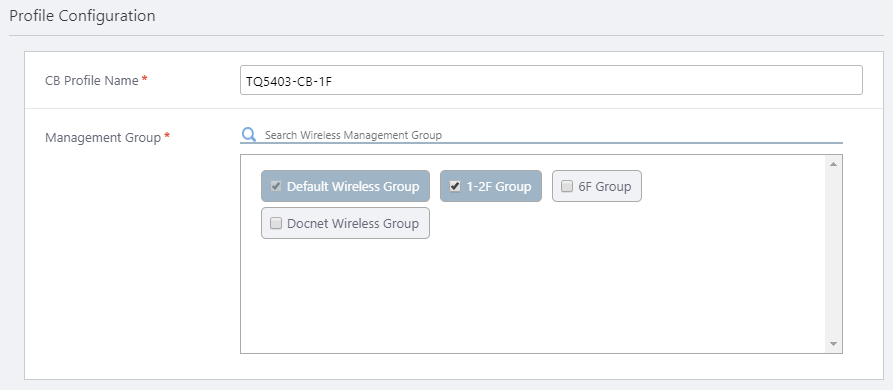Select the Default Wireless Group chip label
Viewport: 893px width, 390px height.
353,187
